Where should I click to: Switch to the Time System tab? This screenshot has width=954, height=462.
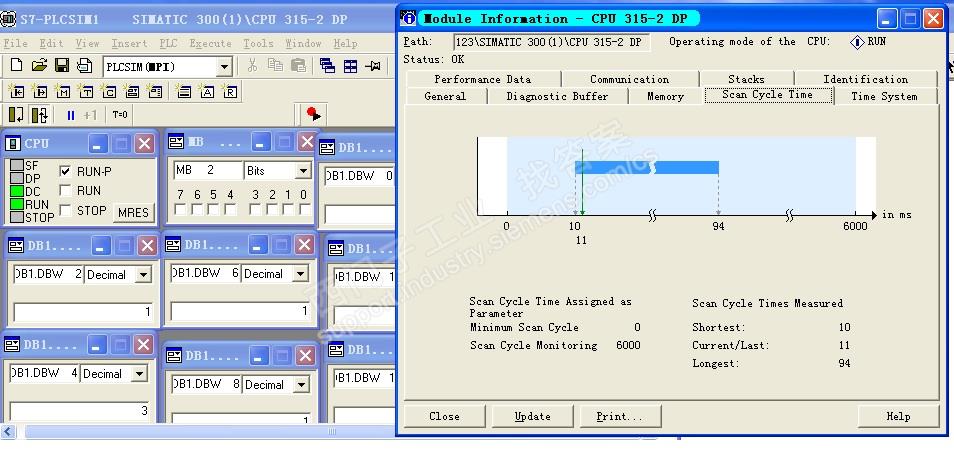884,96
